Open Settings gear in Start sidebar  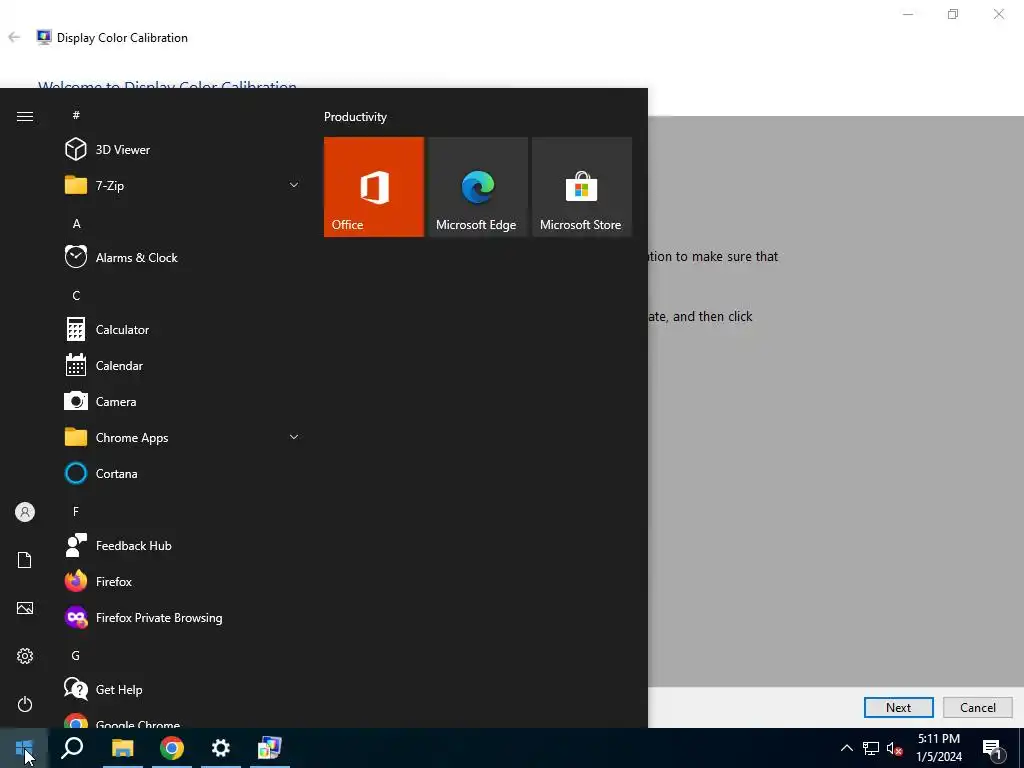(x=25, y=656)
